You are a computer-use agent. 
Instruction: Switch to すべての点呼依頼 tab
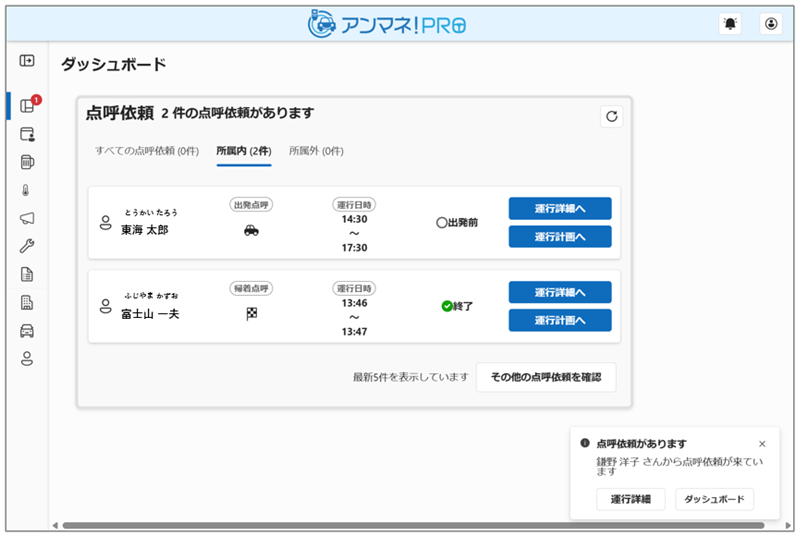click(x=147, y=151)
